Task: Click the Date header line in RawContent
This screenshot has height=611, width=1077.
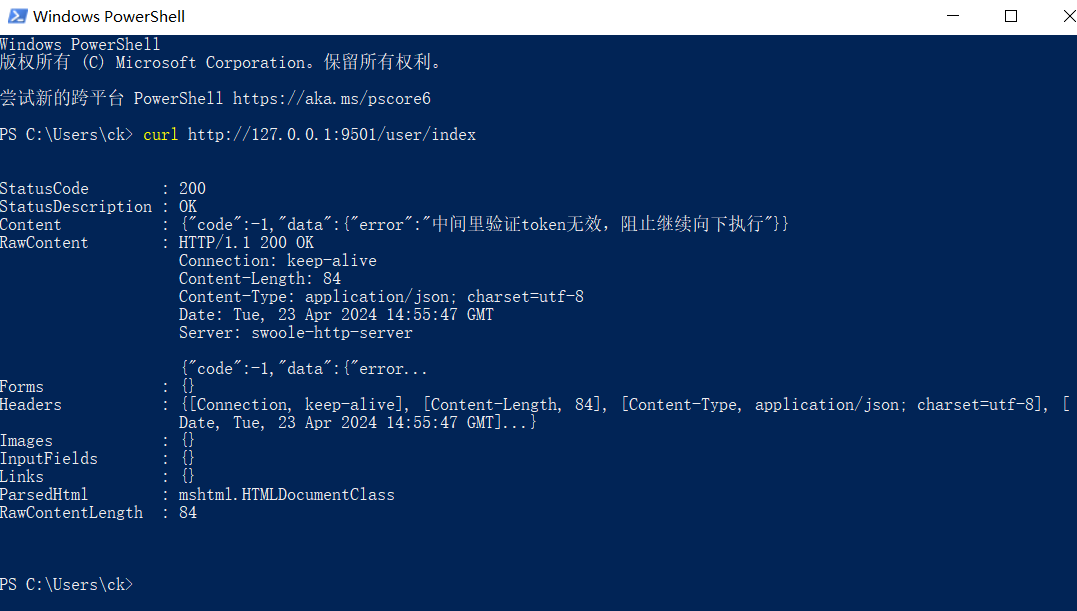Action: click(336, 314)
